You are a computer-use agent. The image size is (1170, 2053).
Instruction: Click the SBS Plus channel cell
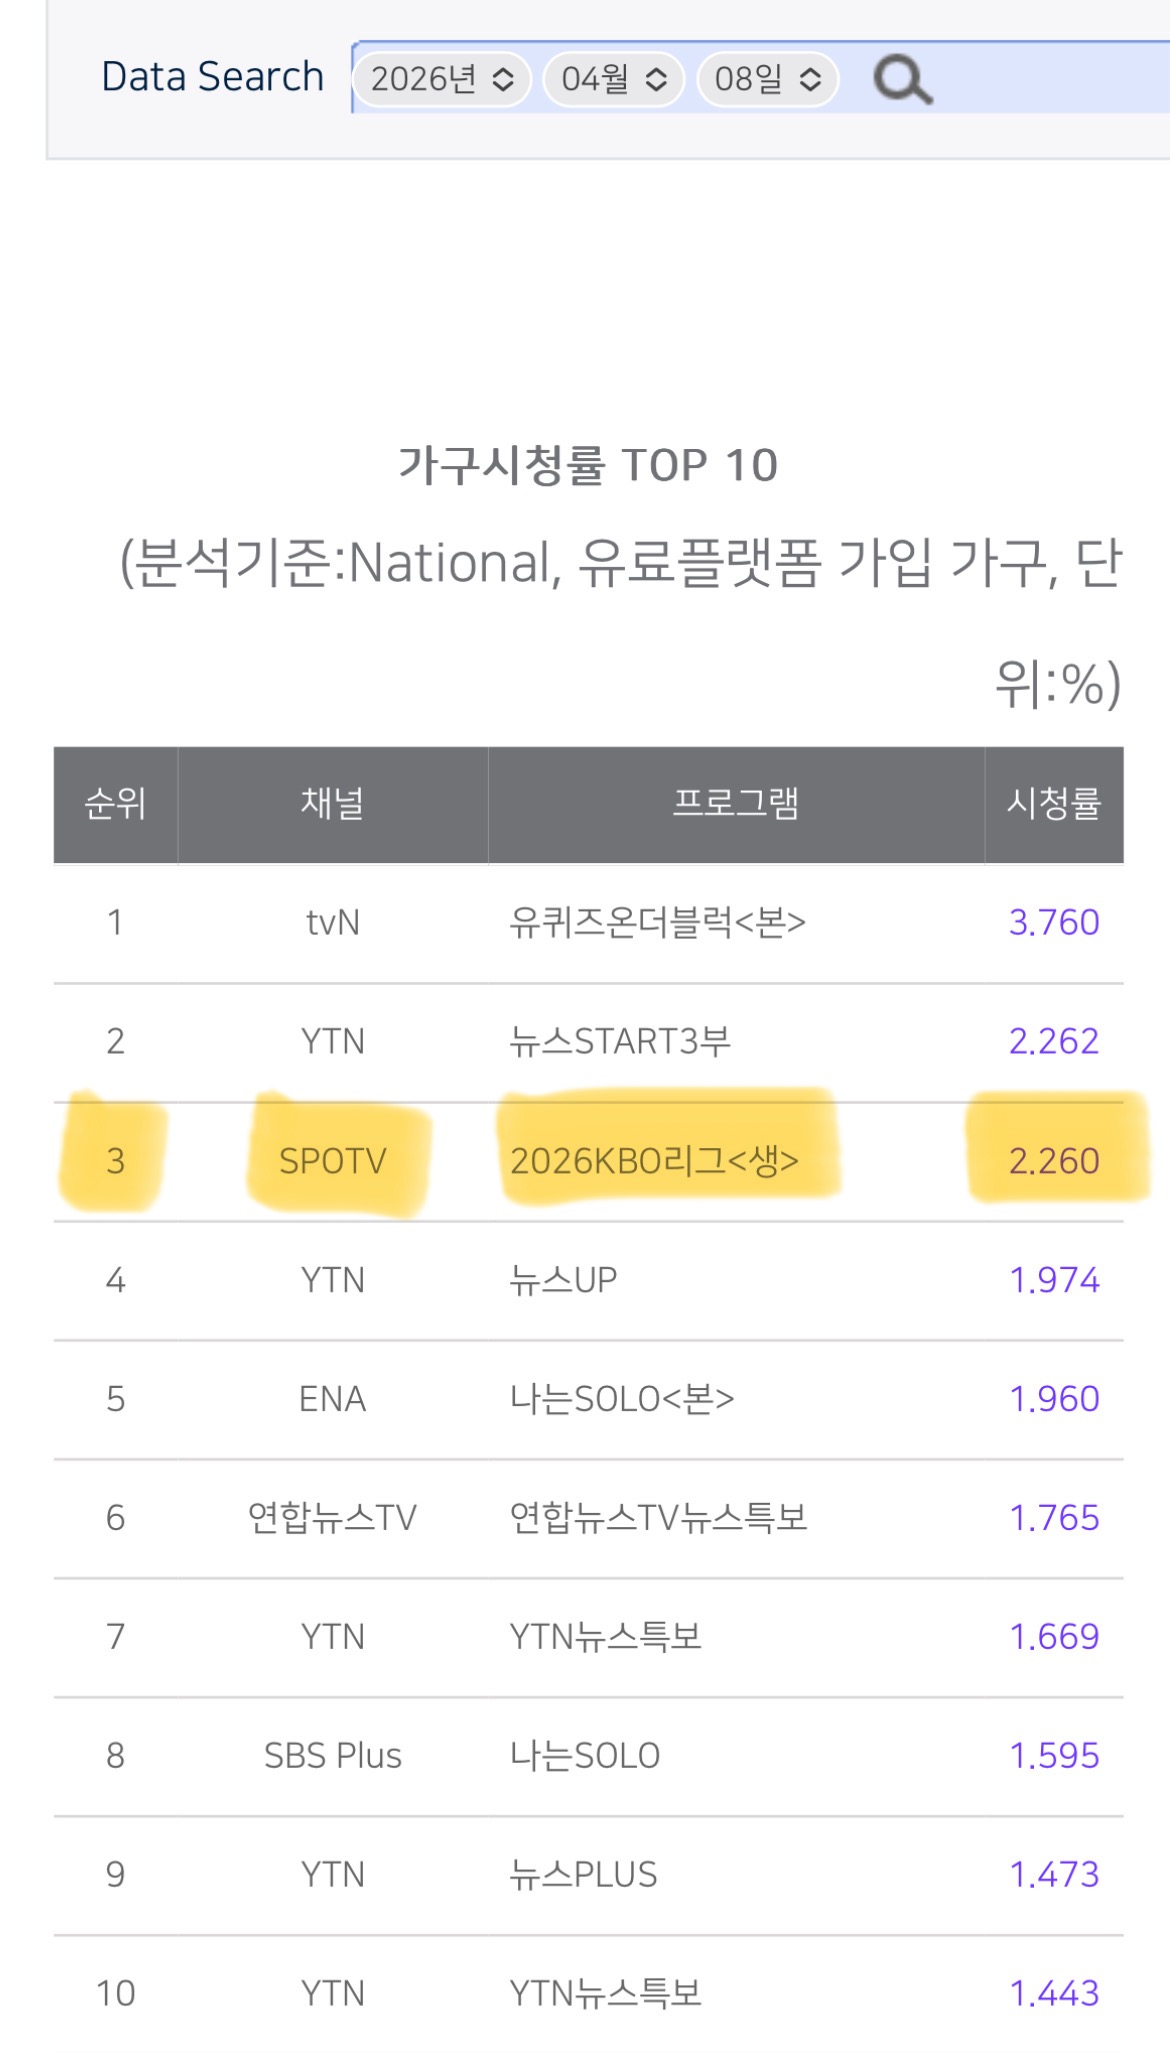[333, 1756]
